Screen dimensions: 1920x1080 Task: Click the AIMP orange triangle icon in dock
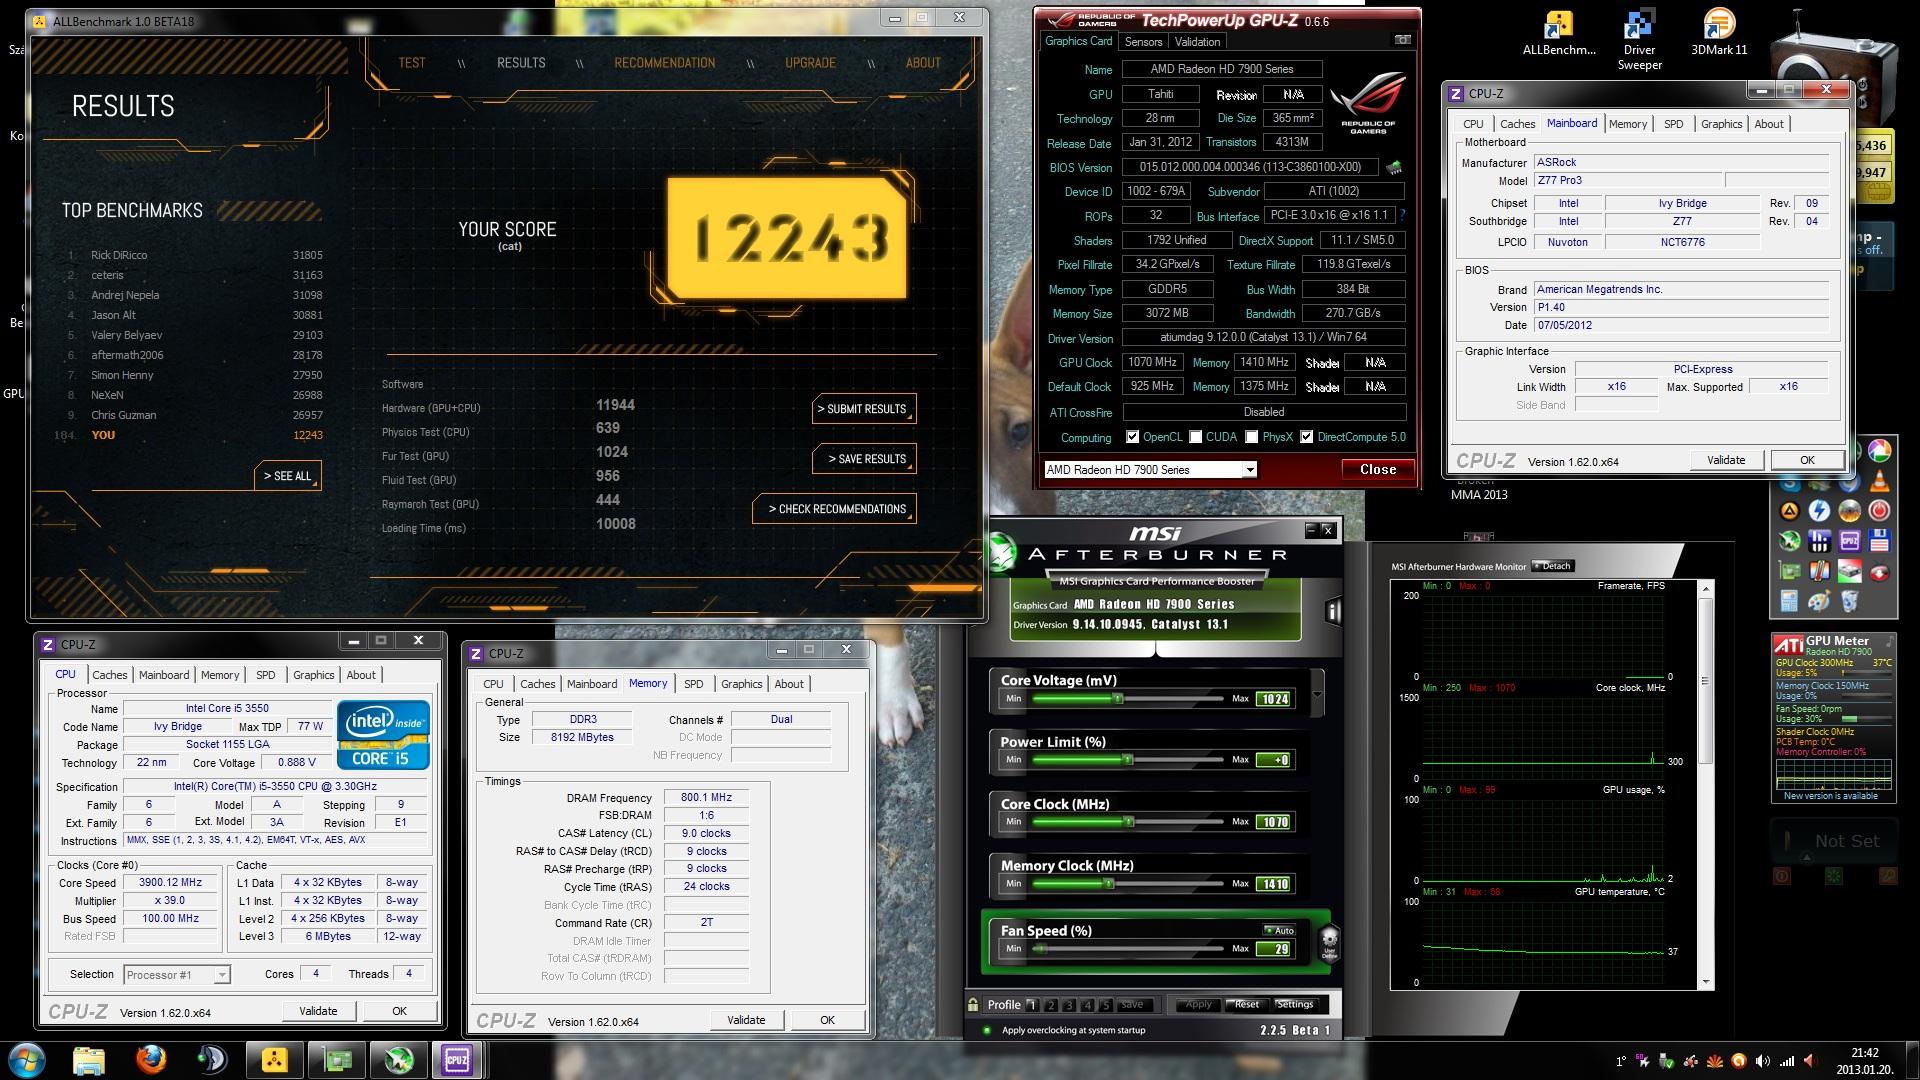[x=1789, y=511]
